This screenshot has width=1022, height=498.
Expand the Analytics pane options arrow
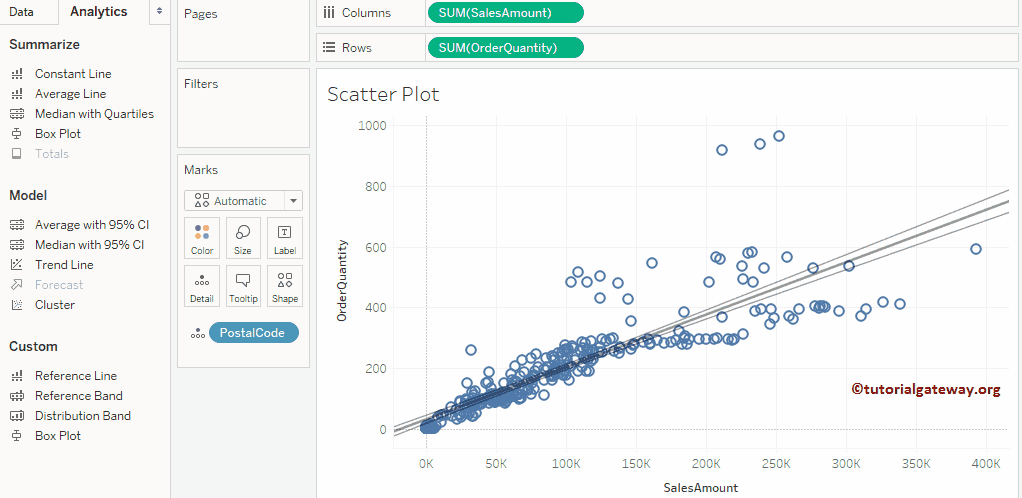coord(158,11)
